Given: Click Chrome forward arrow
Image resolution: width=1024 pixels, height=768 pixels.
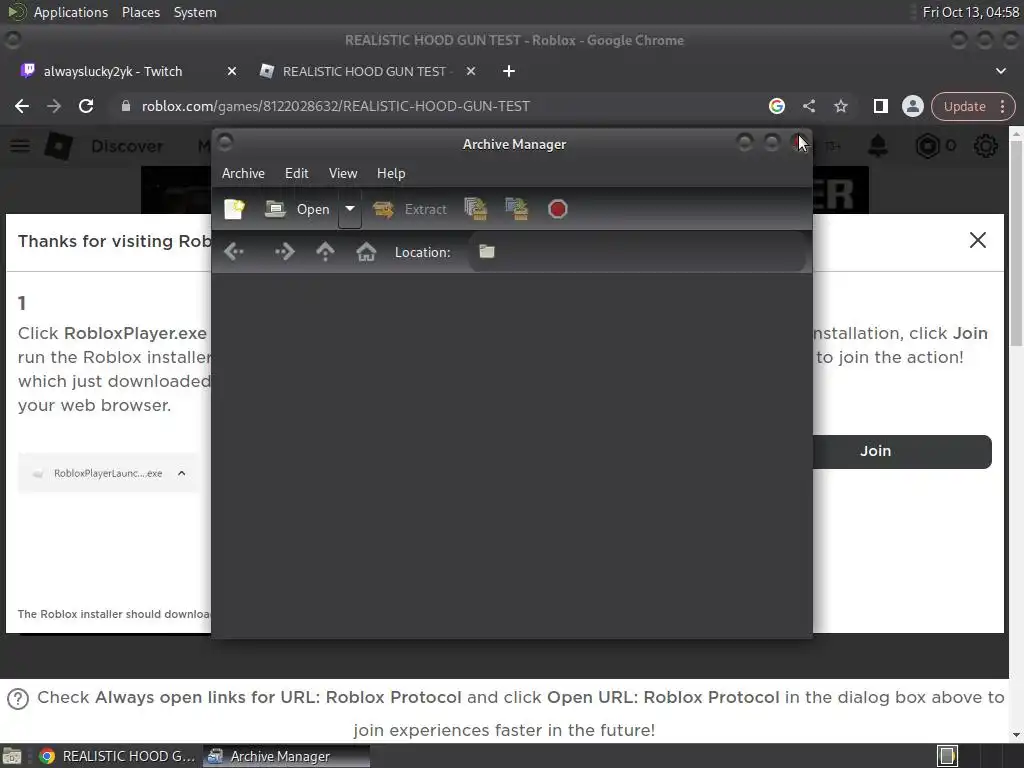Looking at the screenshot, I should point(54,106).
